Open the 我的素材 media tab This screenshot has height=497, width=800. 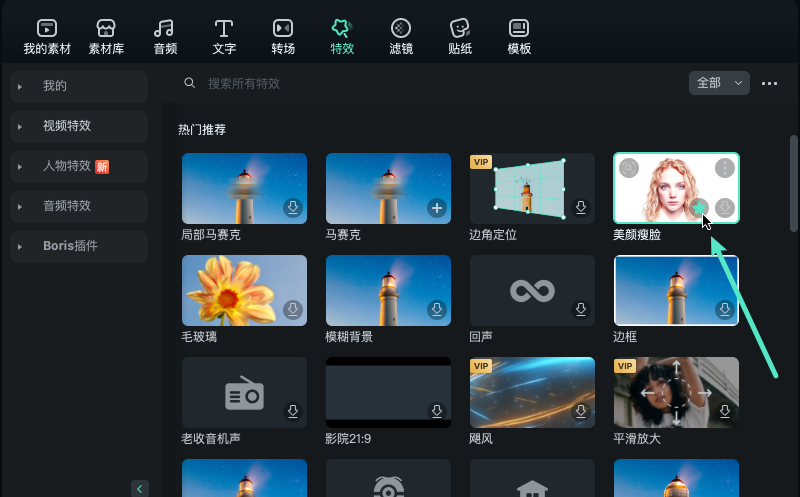coord(47,37)
